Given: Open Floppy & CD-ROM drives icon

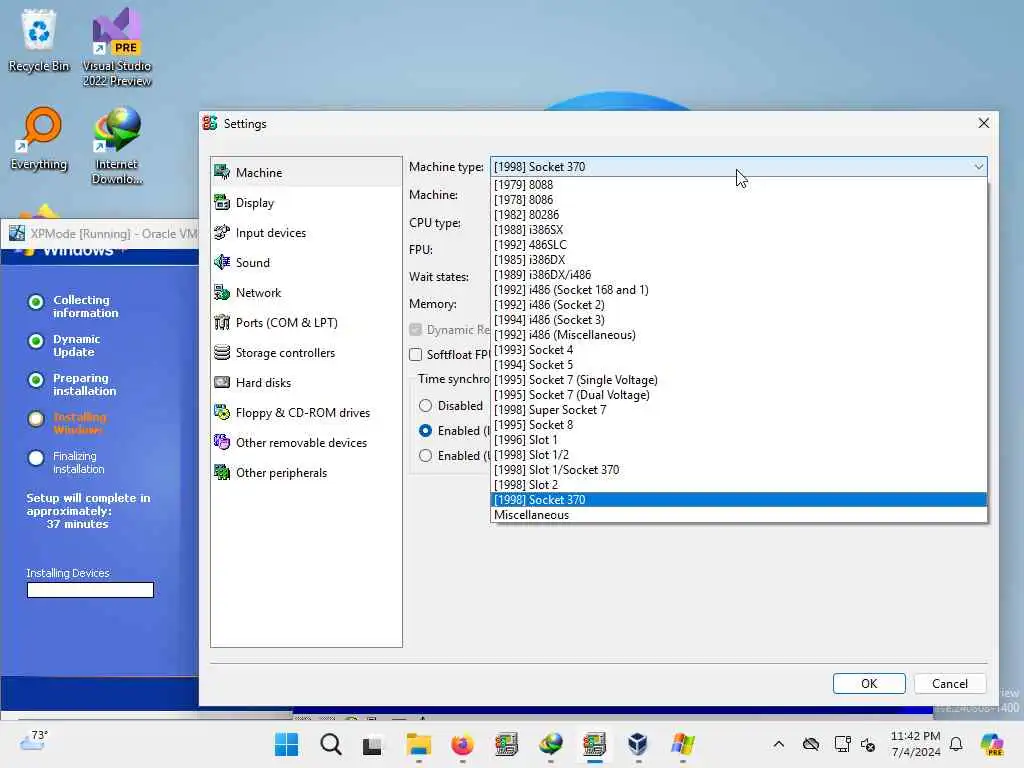Looking at the screenshot, I should [x=222, y=413].
